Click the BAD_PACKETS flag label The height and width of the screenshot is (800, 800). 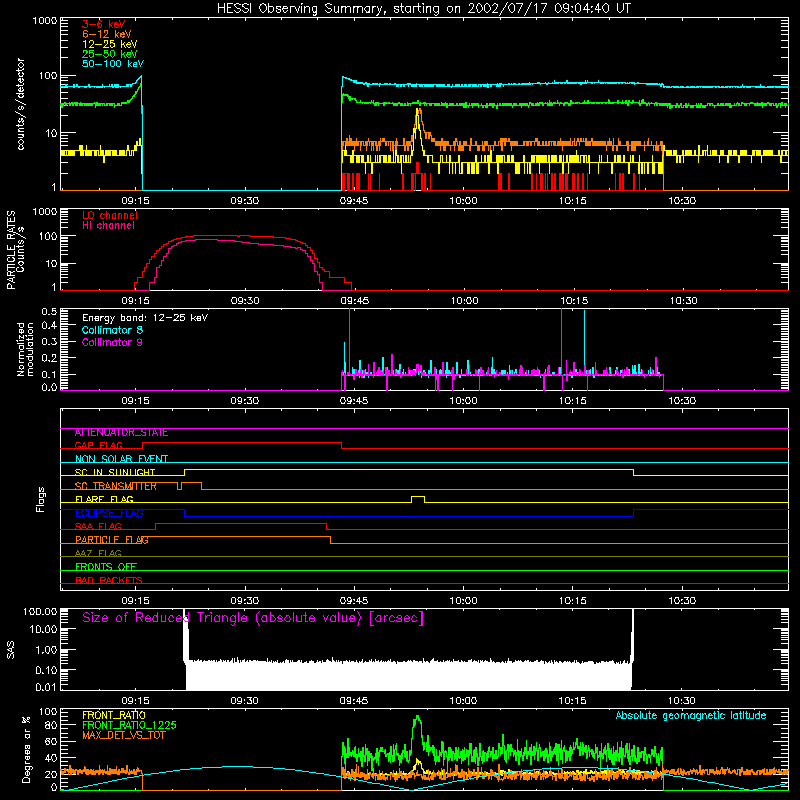pos(109,581)
